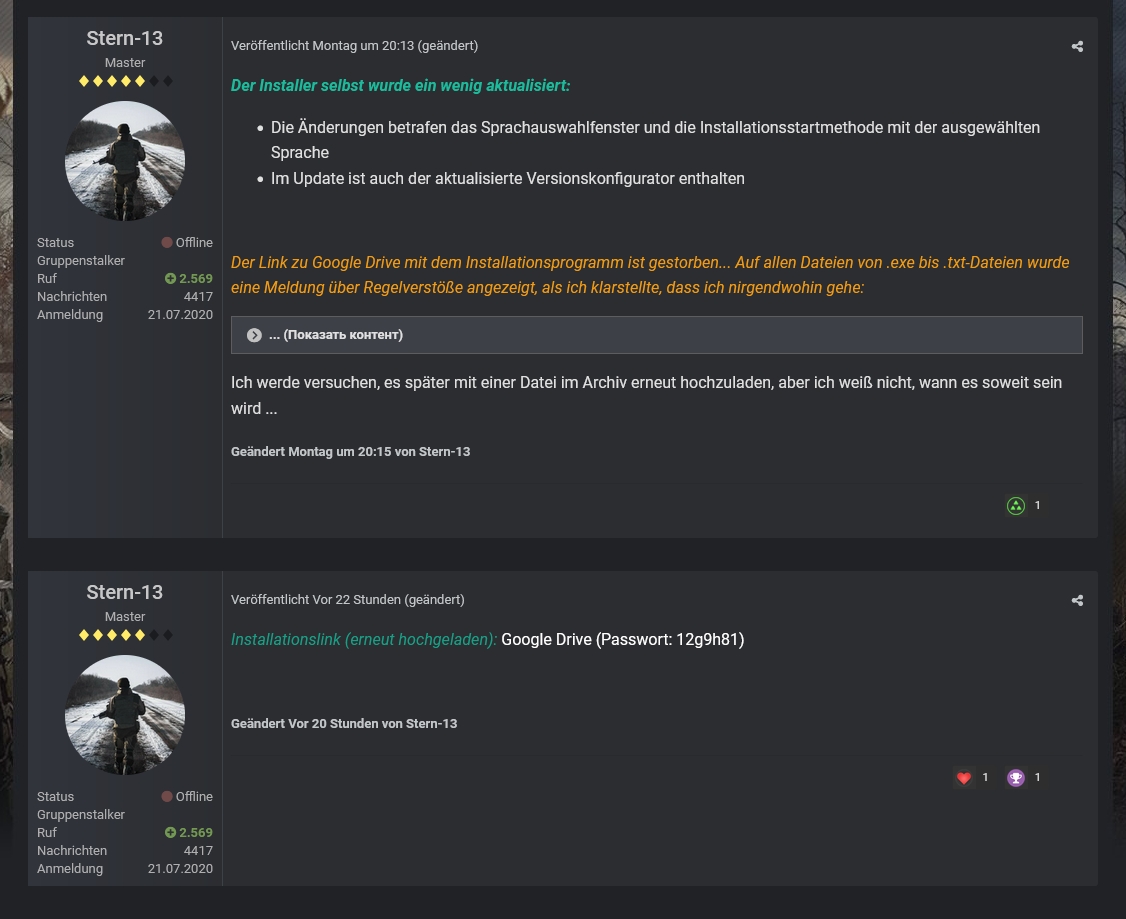Click the "Veröffentlicht Montag um 20:13" timestamp
Viewport: 1126px width, 919px height.
click(x=322, y=46)
